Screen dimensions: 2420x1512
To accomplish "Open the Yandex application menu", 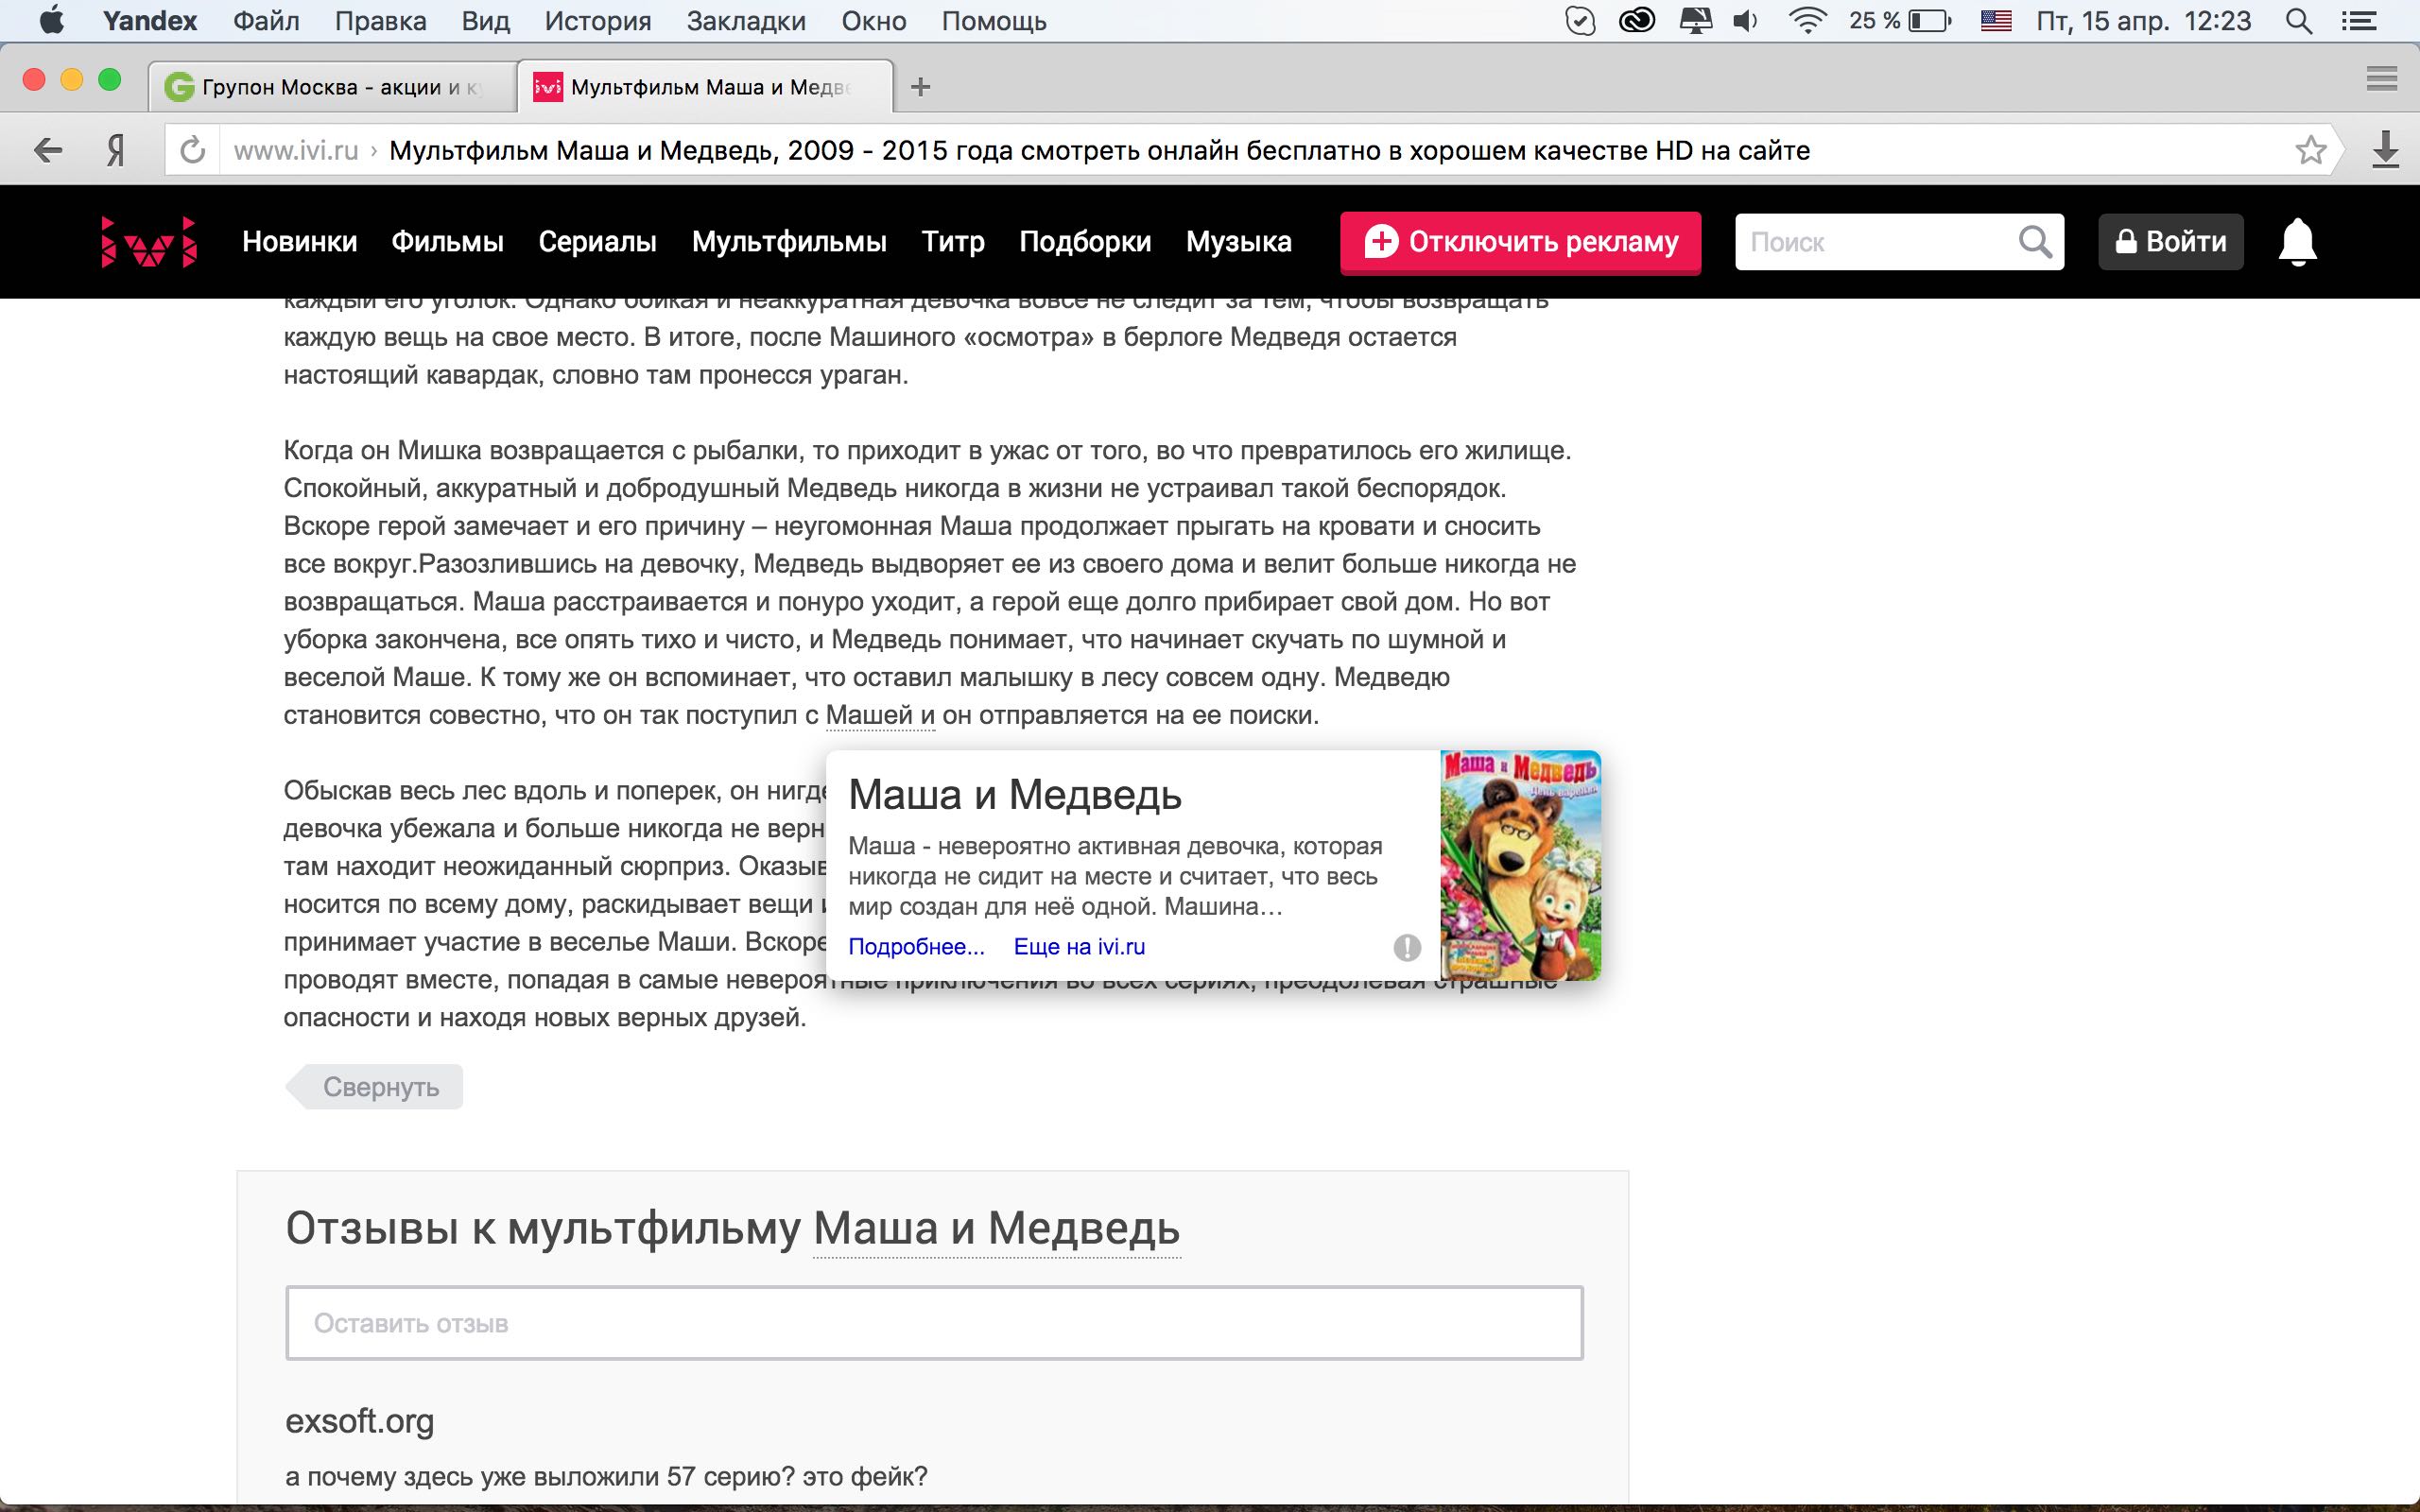I will point(150,21).
